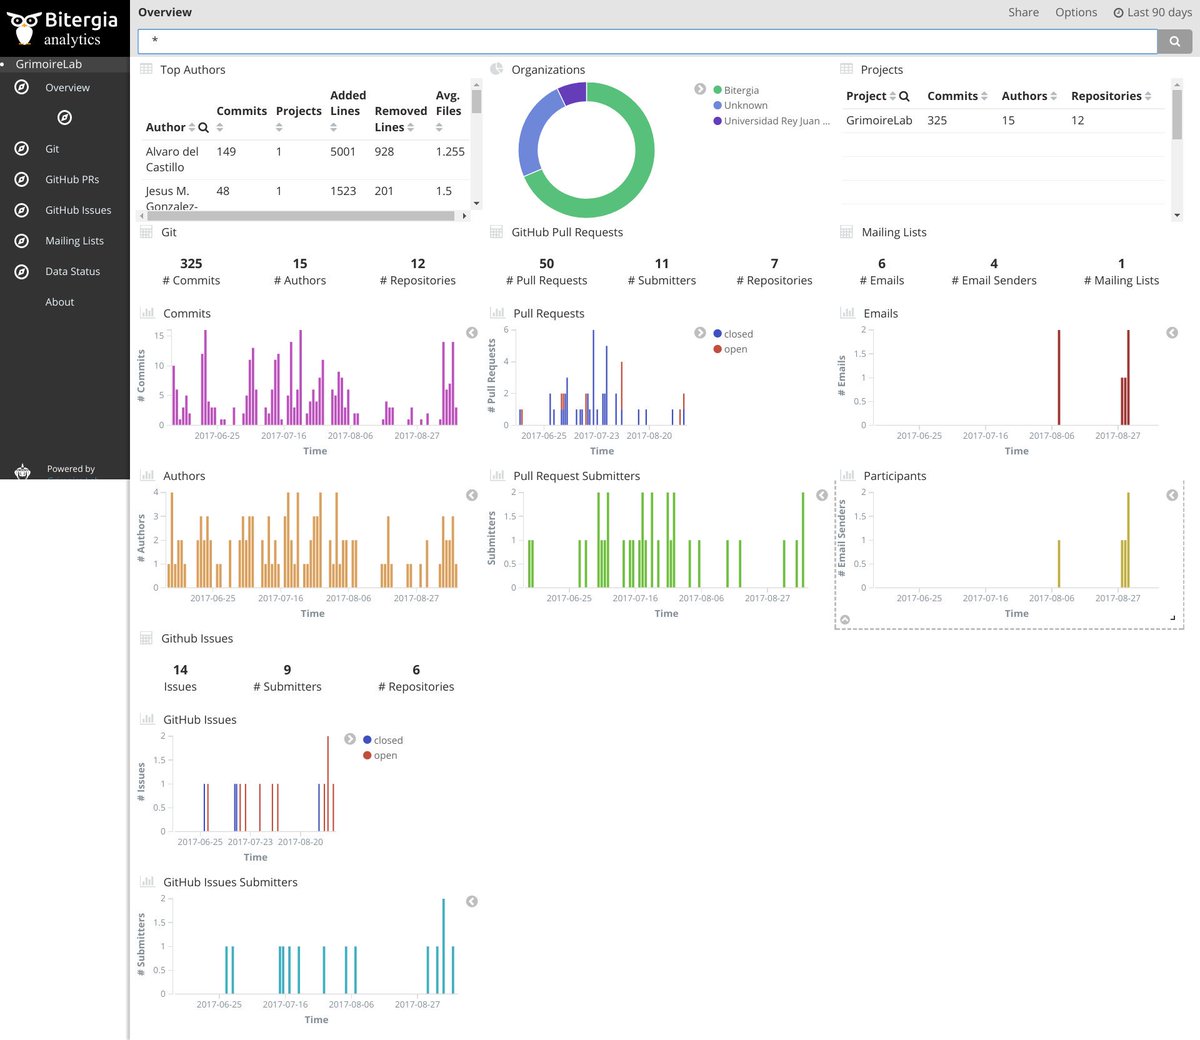Click blue Unknown legend color dot
The width and height of the screenshot is (1200, 1040).
tap(717, 105)
